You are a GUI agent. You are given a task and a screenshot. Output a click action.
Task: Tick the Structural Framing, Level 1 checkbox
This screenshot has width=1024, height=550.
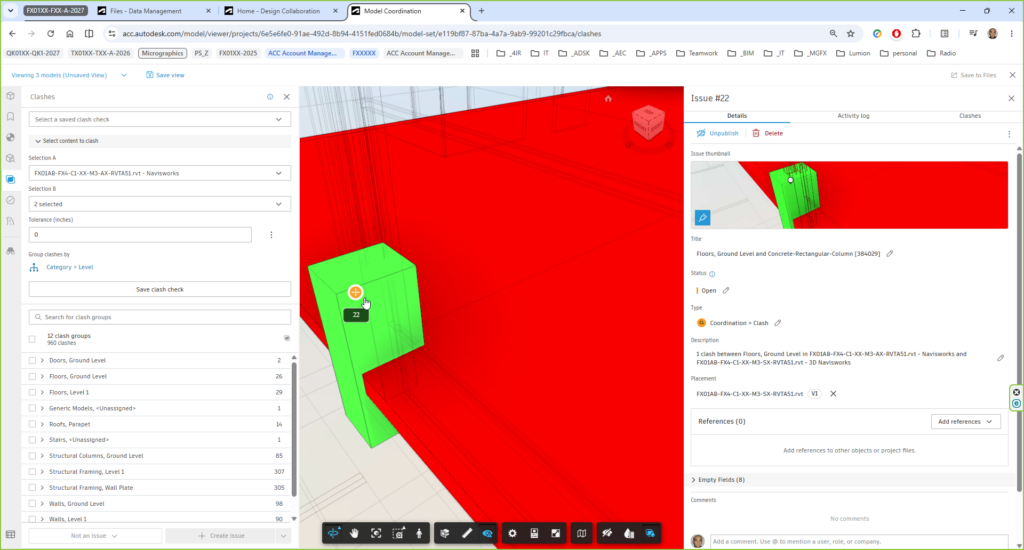[x=32, y=472]
